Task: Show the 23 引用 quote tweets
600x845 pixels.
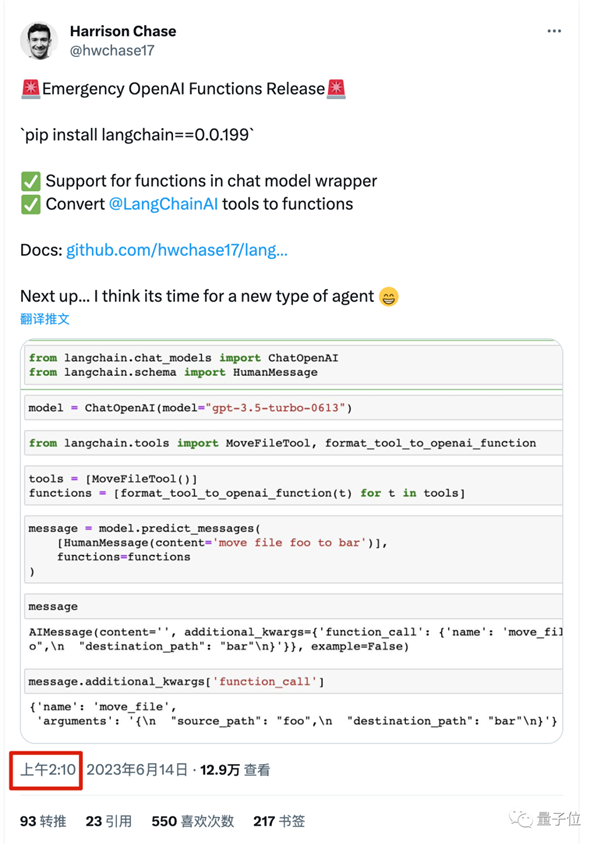Action: pos(108,821)
